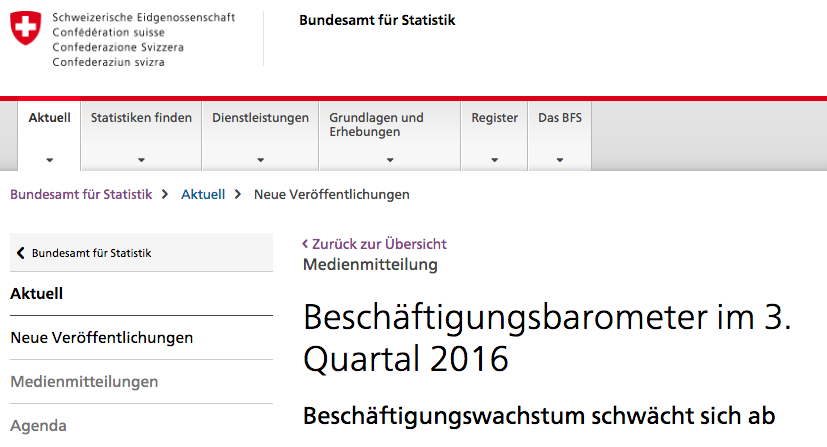Expand the arrow under Statistiken finden
Screen dimensions: 827x447
[141, 160]
